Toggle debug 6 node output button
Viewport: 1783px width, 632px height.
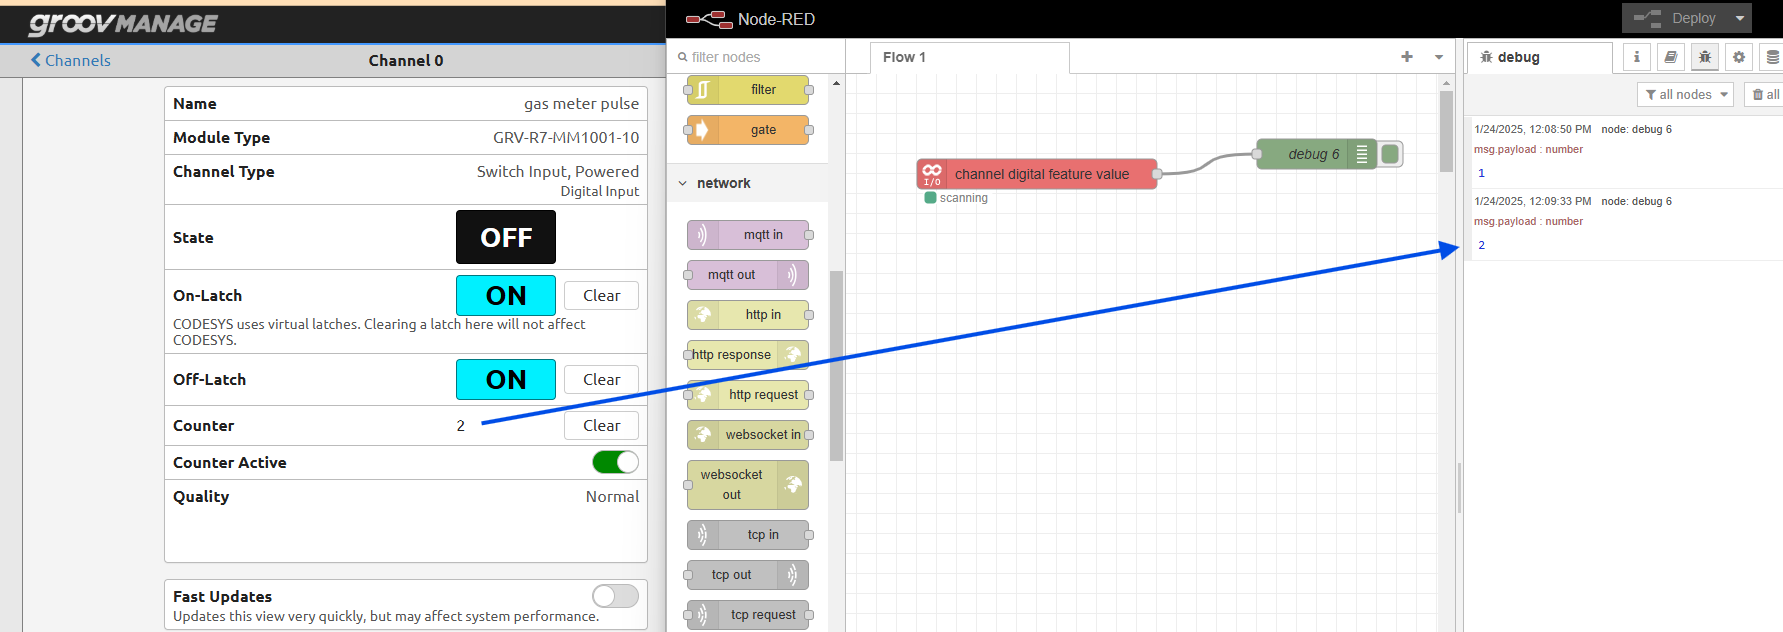(x=1390, y=154)
